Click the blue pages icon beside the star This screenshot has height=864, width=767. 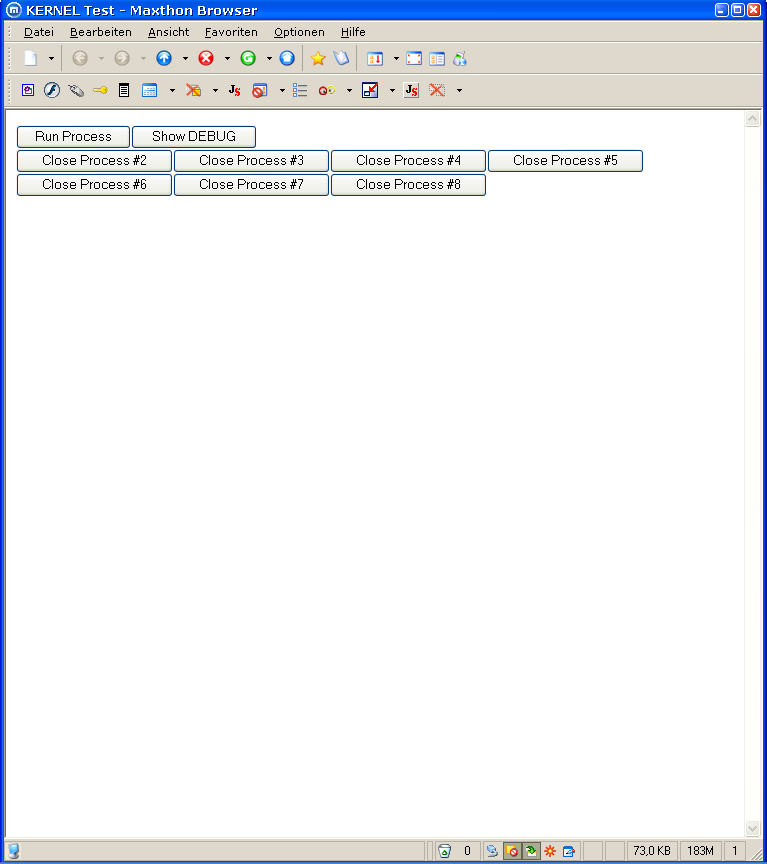tap(341, 58)
